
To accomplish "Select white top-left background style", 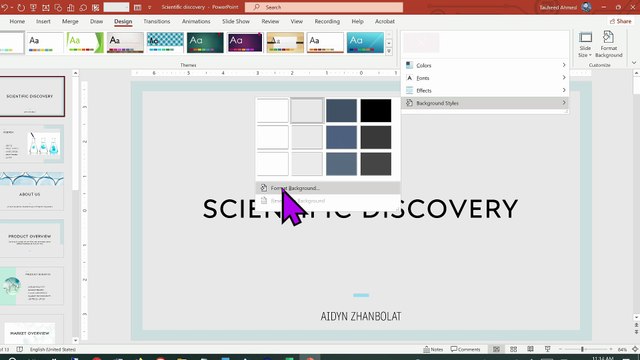I will click(273, 111).
